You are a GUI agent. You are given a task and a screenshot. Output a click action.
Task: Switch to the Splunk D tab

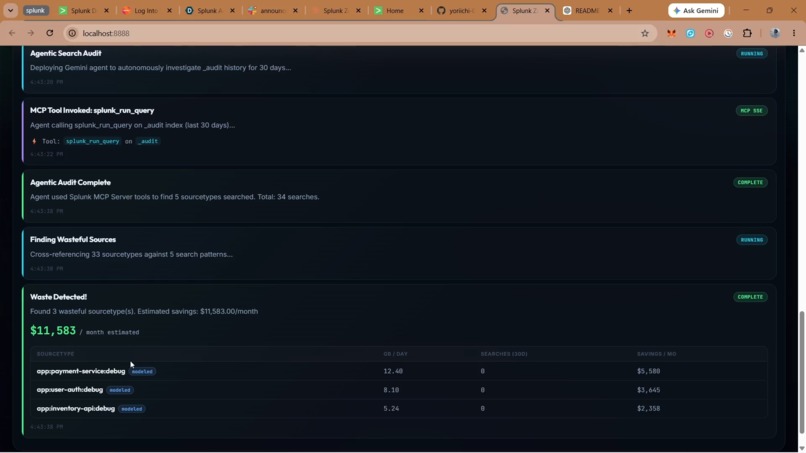84,10
